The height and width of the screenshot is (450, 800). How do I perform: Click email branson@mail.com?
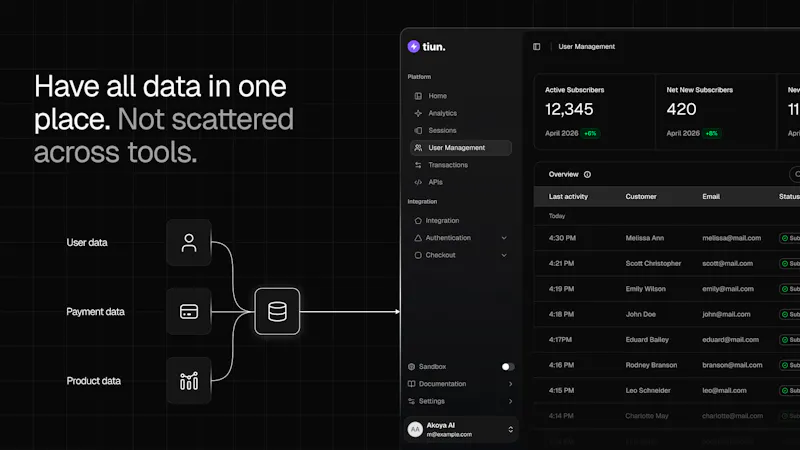click(732, 365)
